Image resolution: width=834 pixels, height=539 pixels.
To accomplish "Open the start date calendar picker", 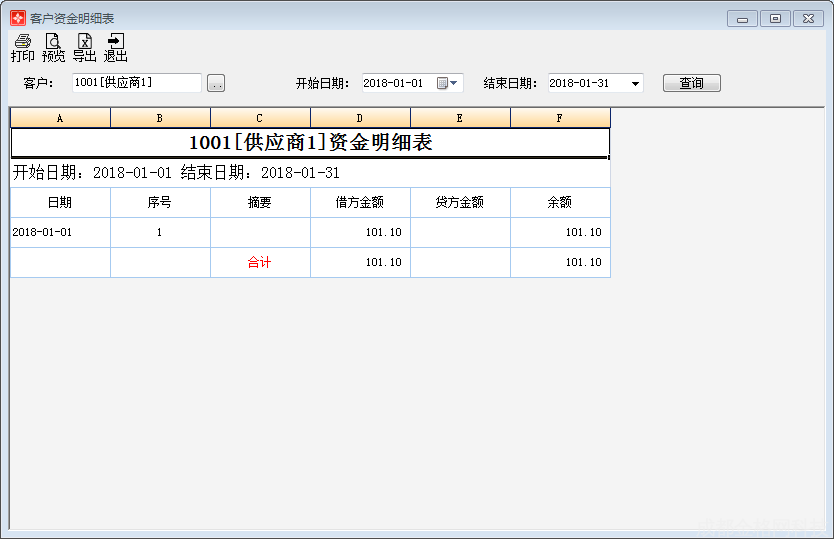I will coord(443,83).
